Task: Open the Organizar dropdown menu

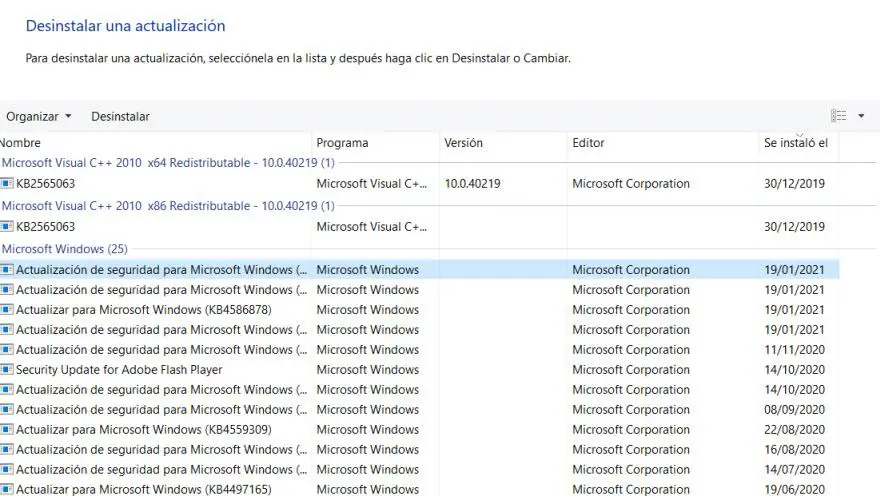Action: [39, 116]
